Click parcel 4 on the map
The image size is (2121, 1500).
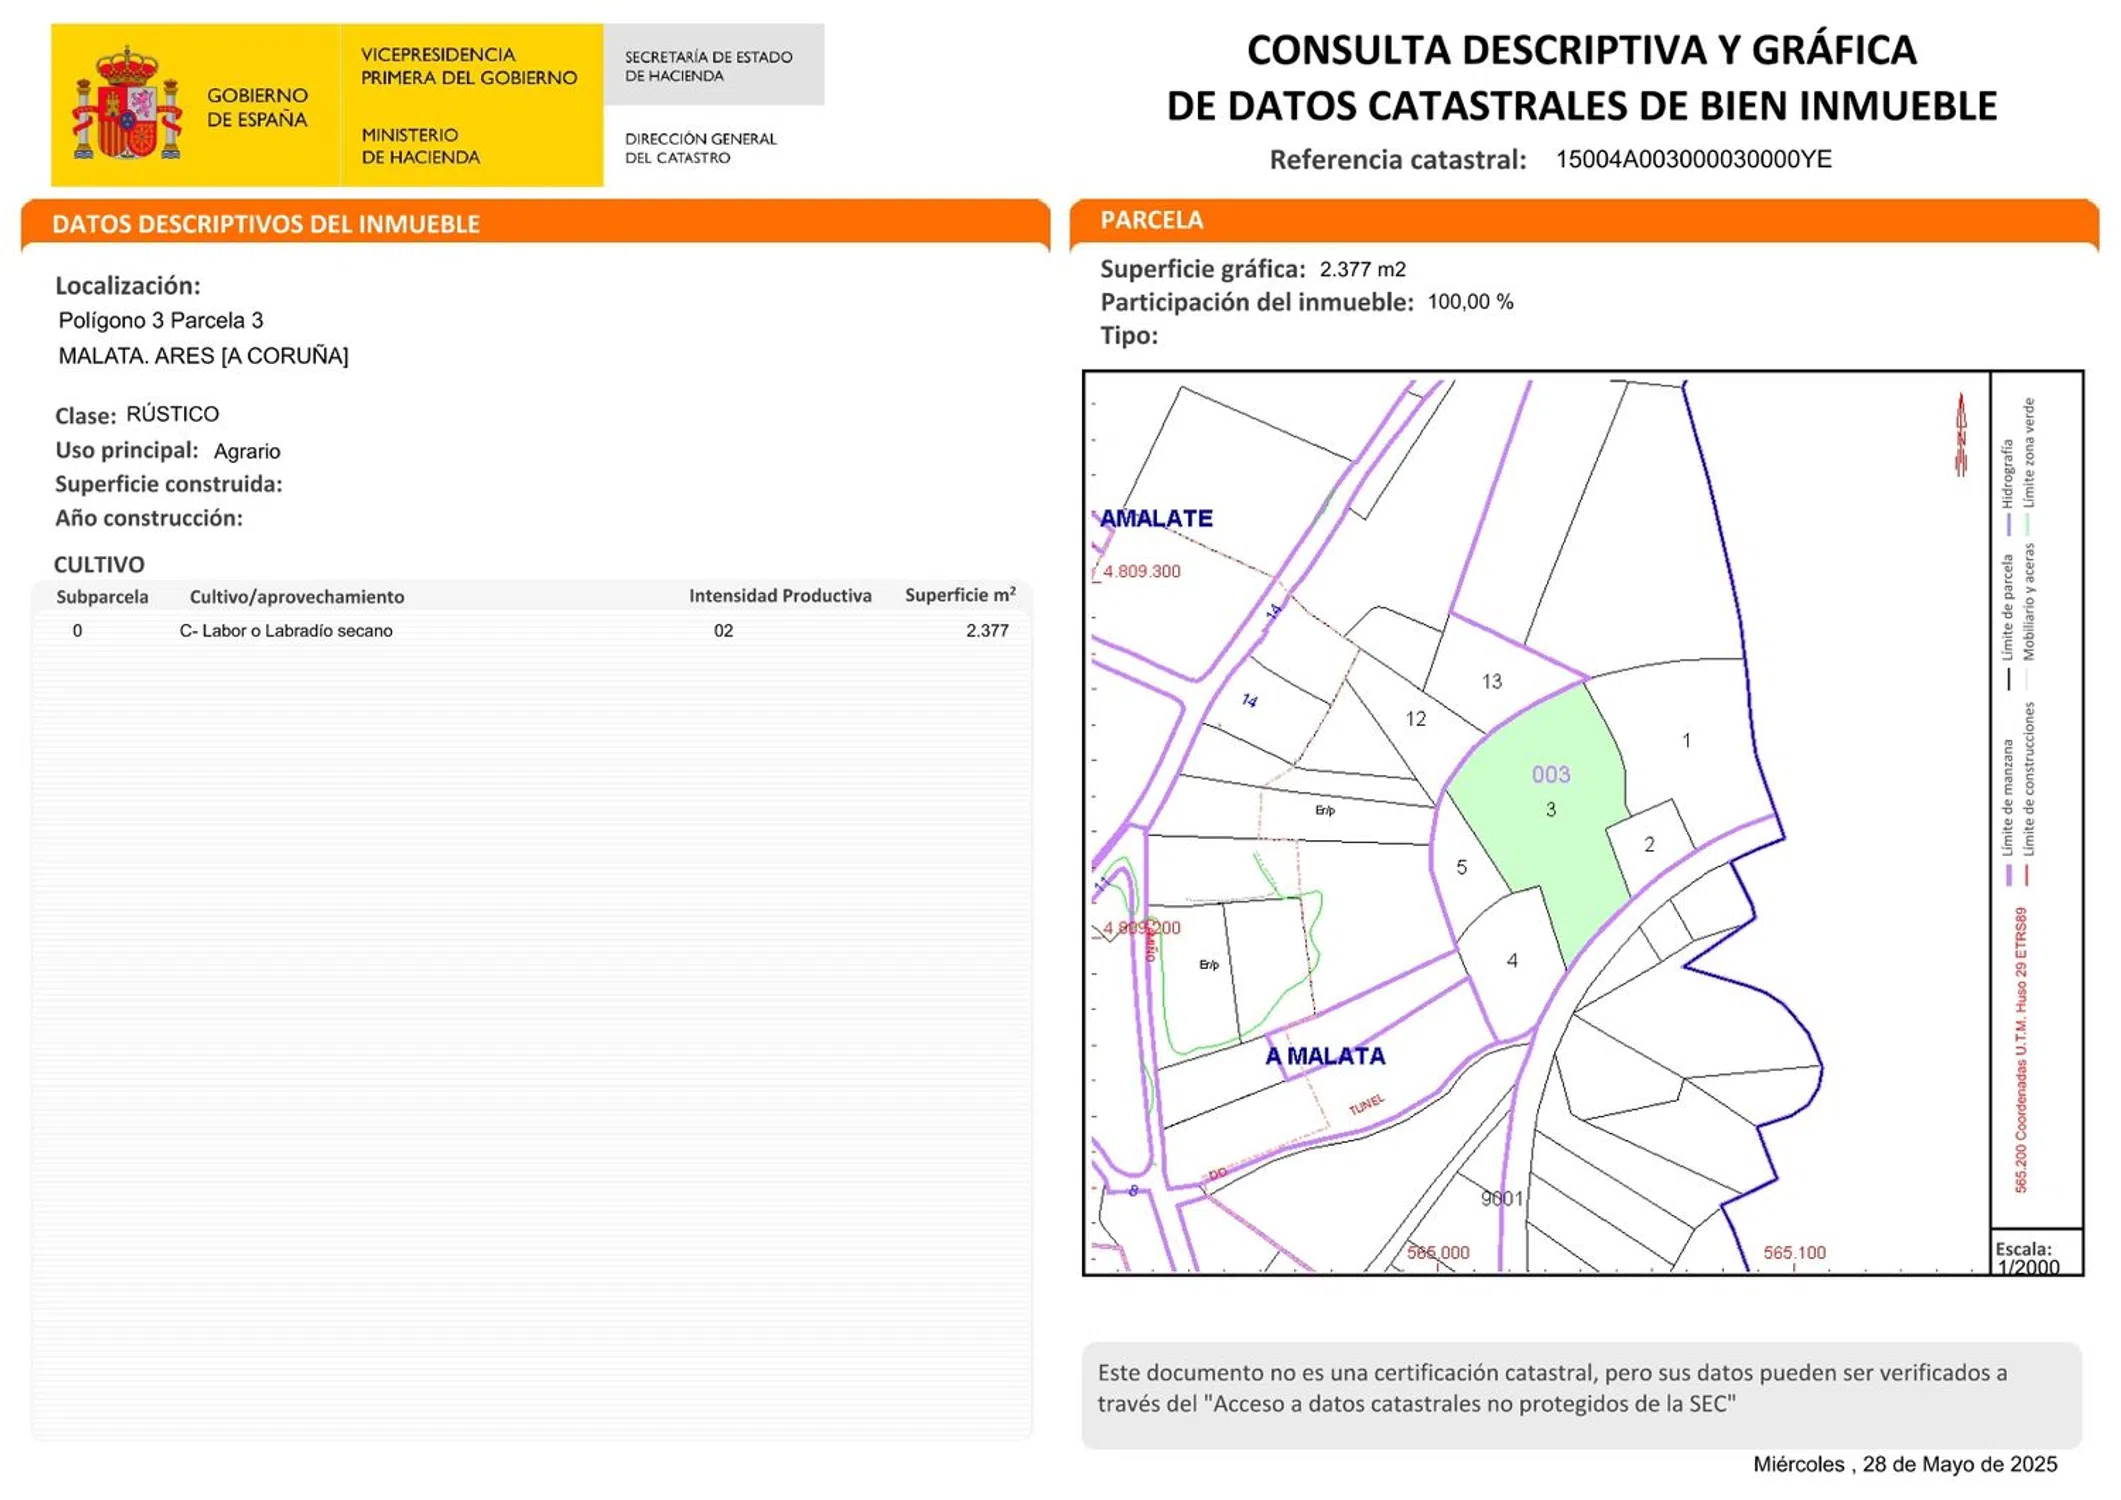click(x=1511, y=960)
